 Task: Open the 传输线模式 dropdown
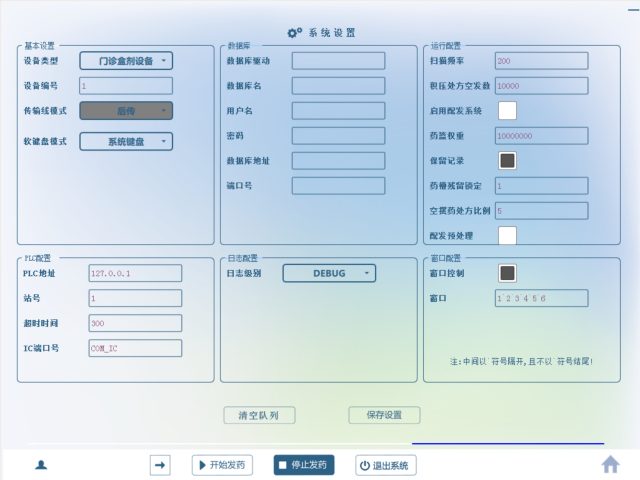point(126,111)
